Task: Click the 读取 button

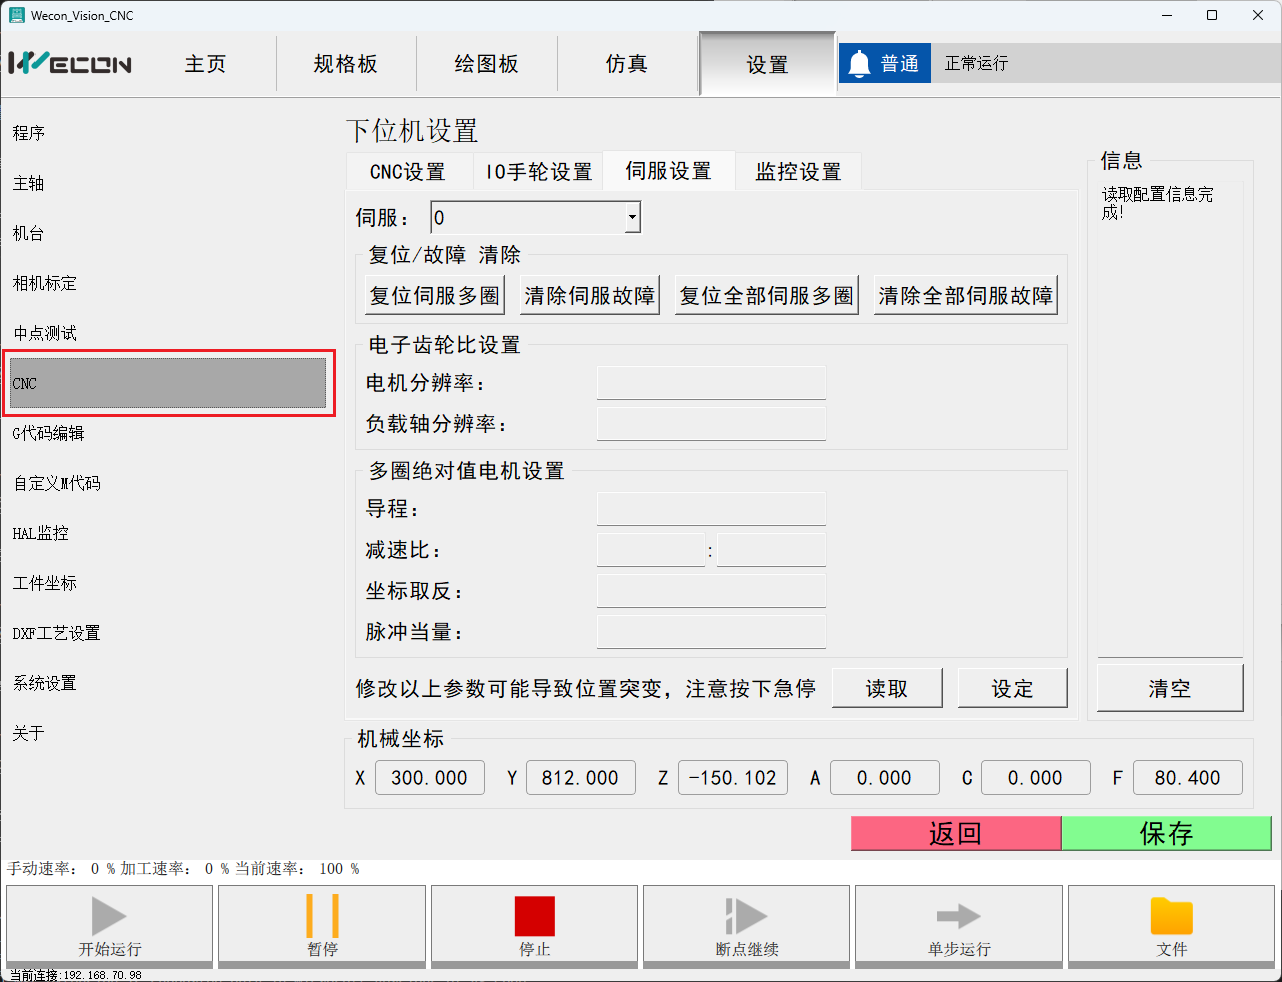Action: click(887, 688)
